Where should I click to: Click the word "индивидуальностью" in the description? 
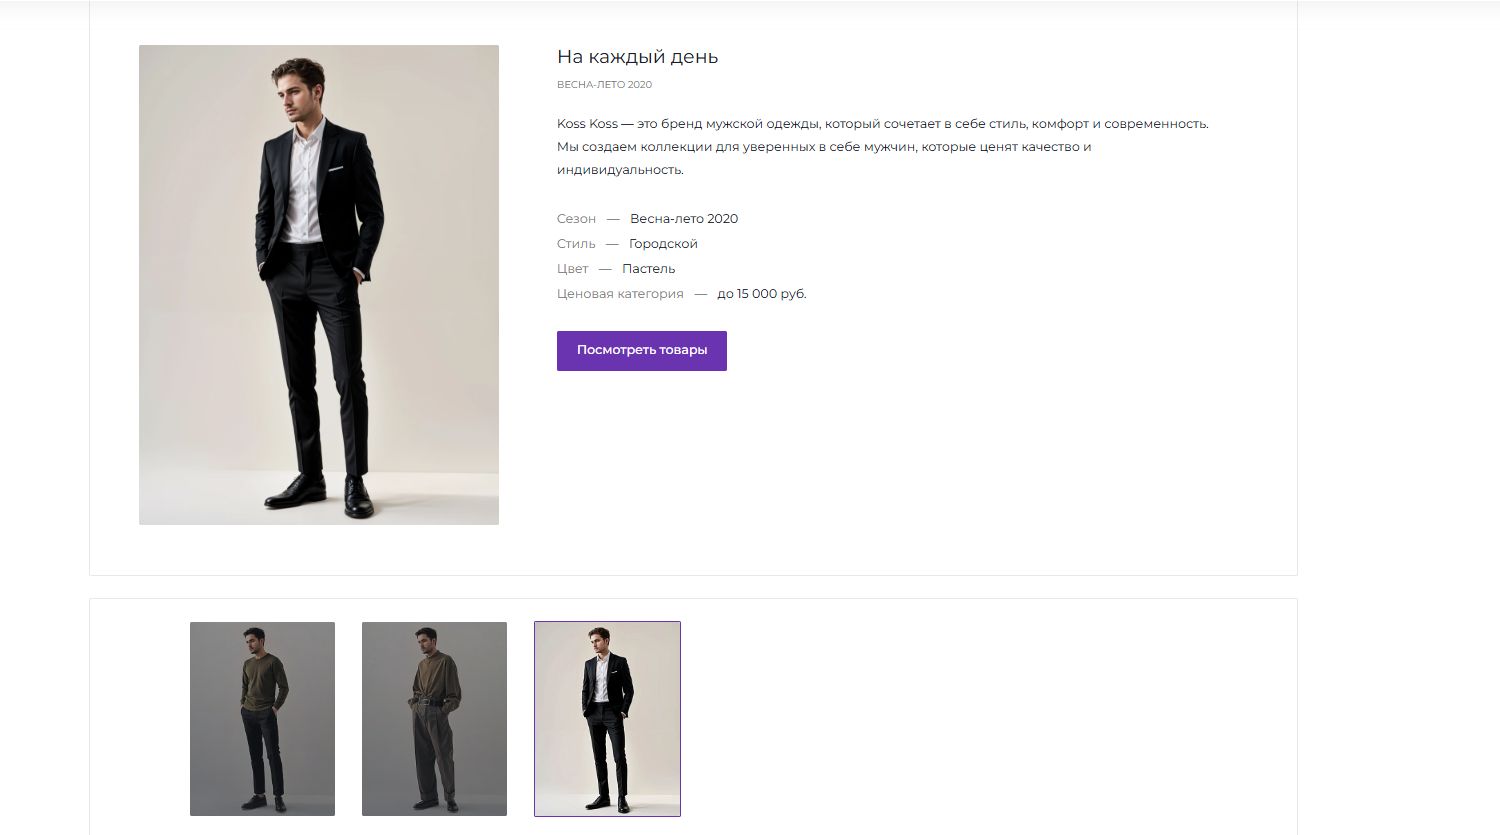620,170
